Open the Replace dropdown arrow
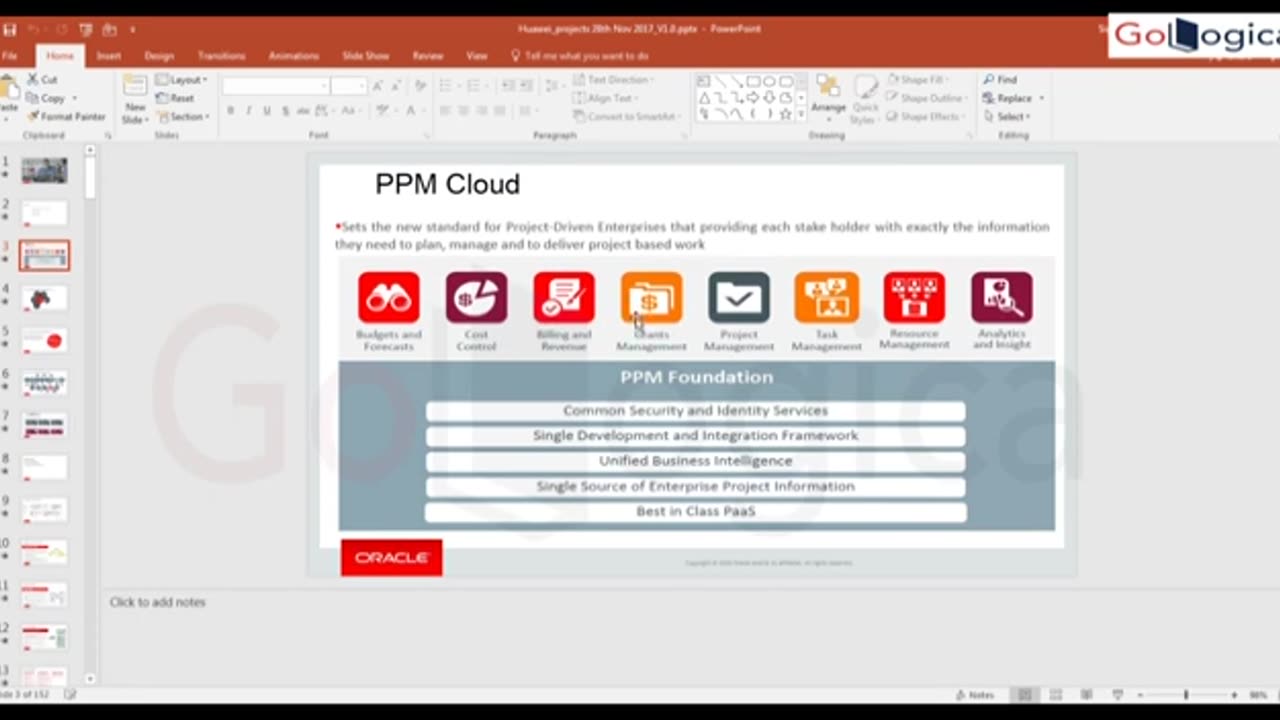Viewport: 1280px width, 720px height. click(x=1041, y=98)
